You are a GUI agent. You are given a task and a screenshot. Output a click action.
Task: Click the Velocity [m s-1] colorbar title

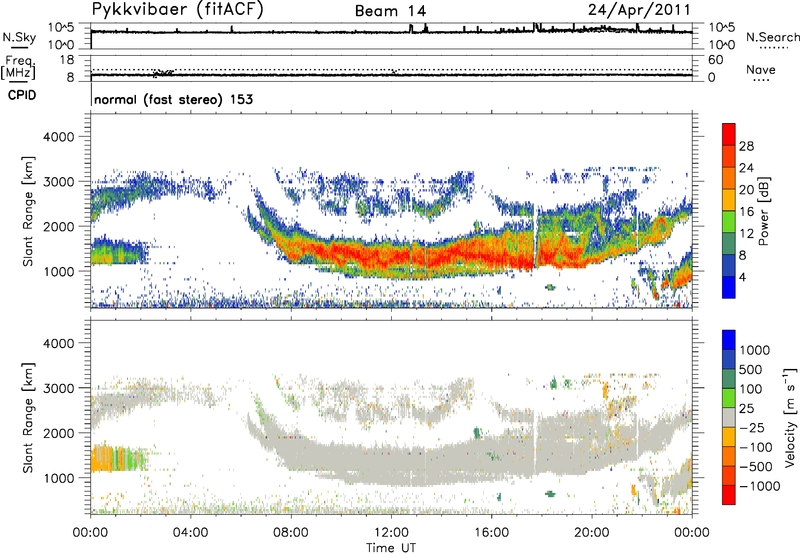[x=790, y=417]
